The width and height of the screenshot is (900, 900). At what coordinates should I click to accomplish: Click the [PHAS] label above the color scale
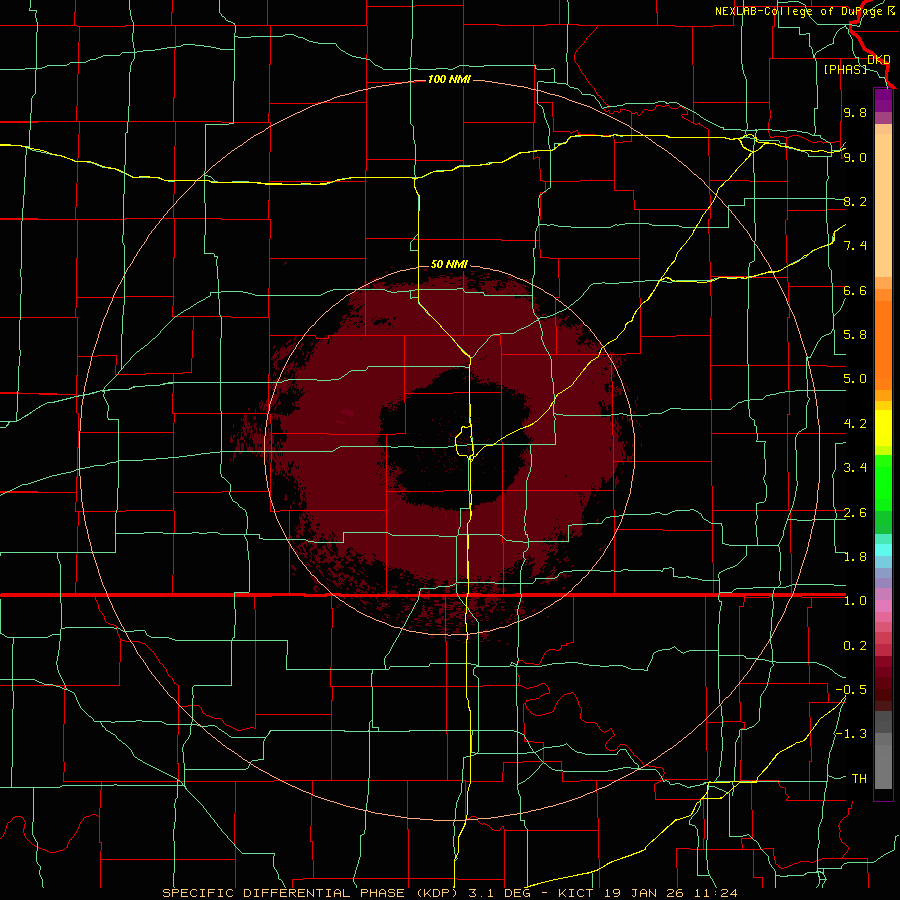[x=845, y=69]
